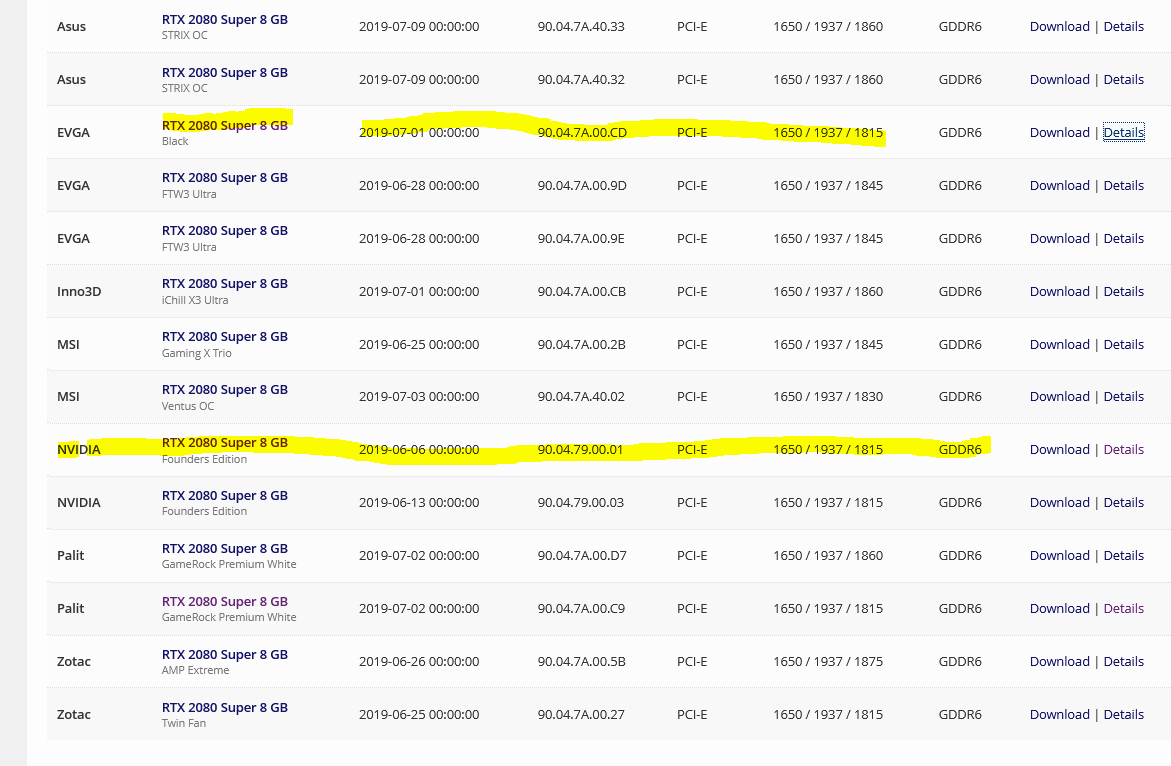Image resolution: width=1171 pixels, height=766 pixels.
Task: Open RTX 2080 Super link for Twin Fan
Action: click(225, 709)
